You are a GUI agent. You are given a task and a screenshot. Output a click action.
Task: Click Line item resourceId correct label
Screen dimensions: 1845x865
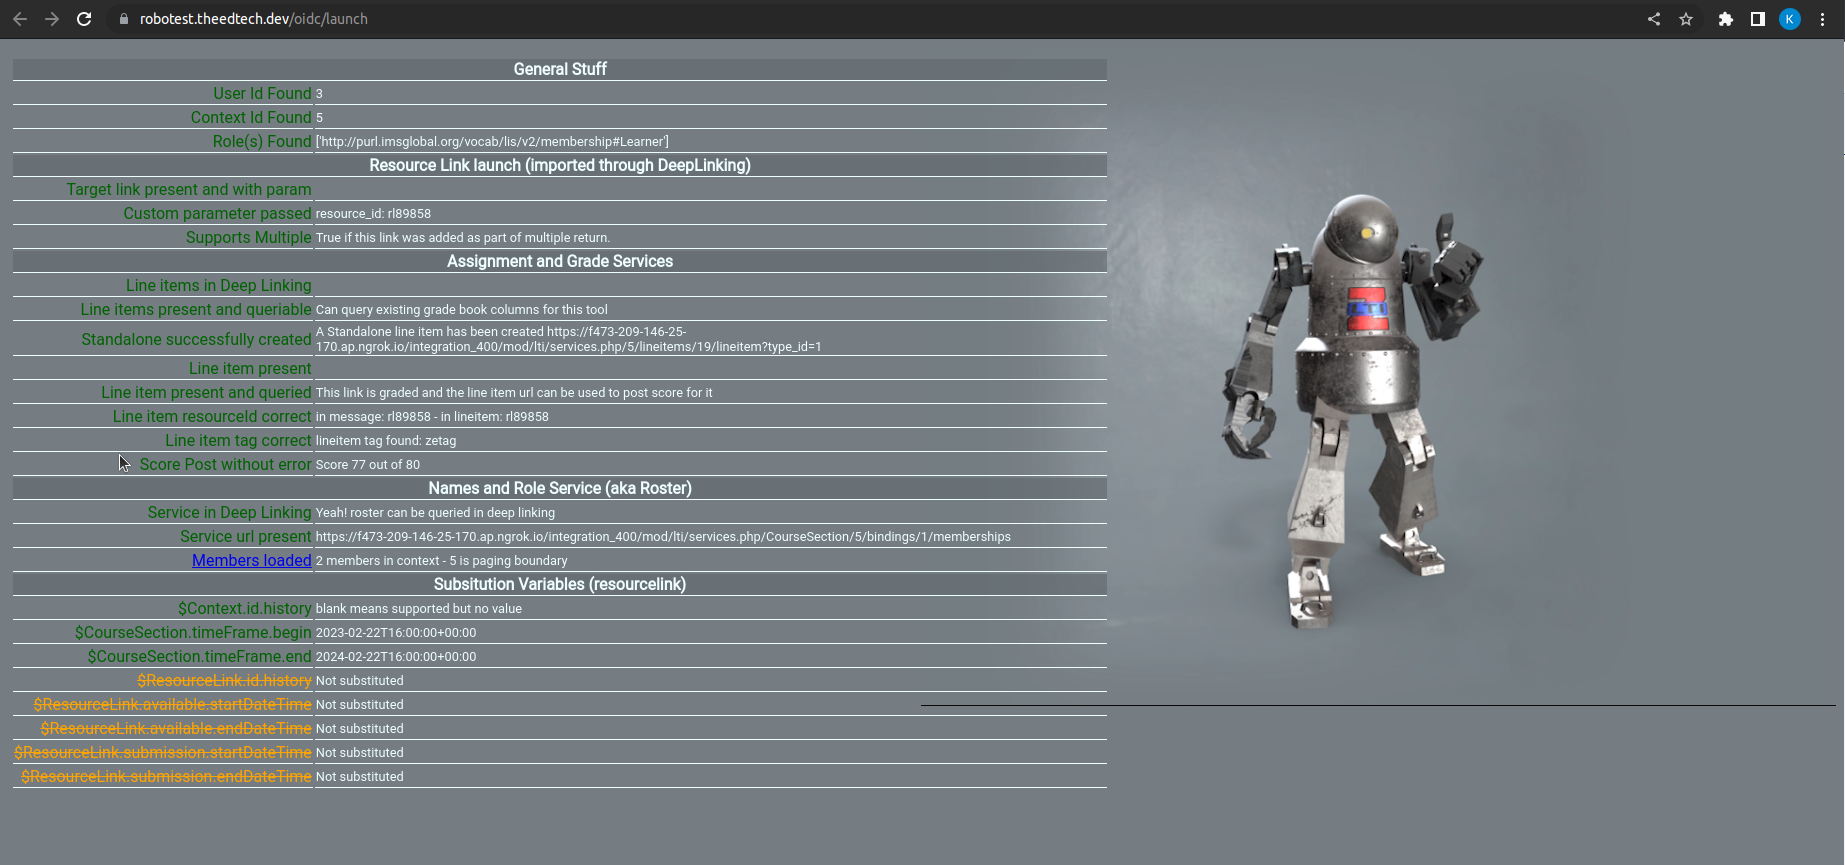click(x=212, y=416)
